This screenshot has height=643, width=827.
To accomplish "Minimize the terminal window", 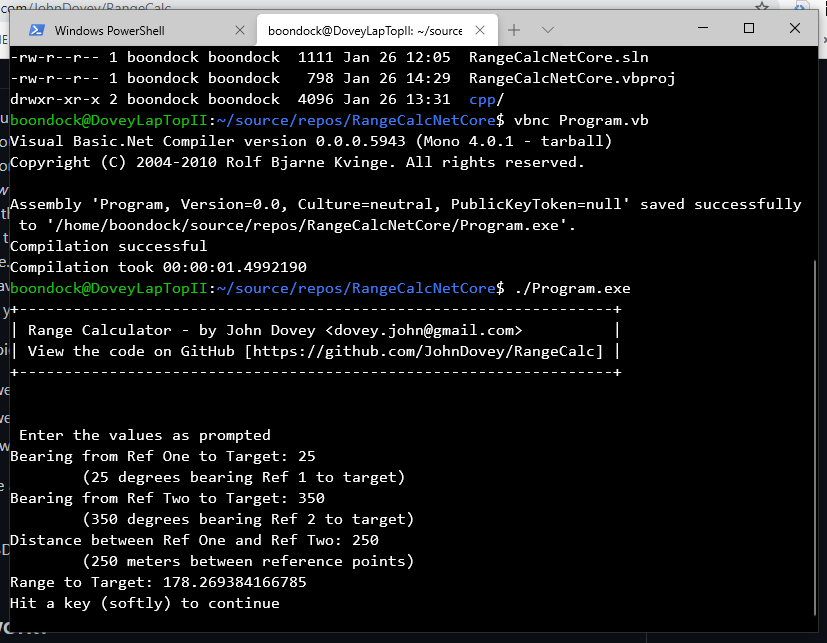I will click(702, 28).
